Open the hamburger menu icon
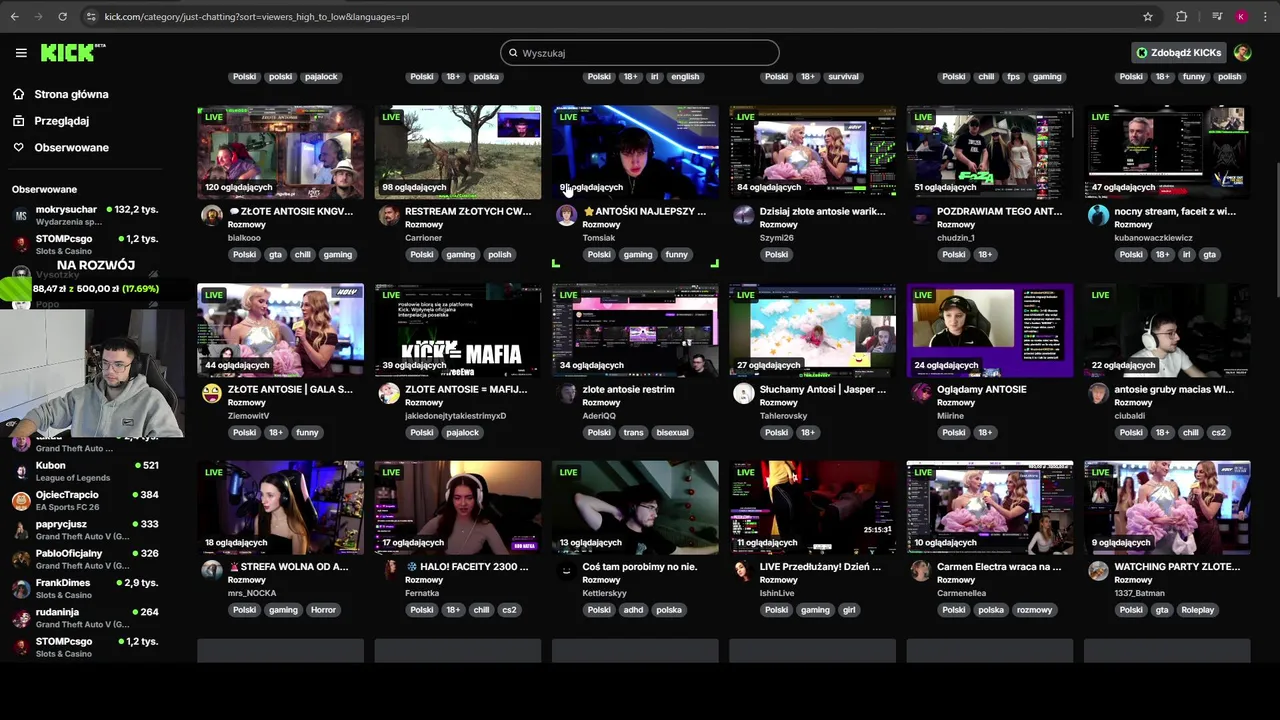This screenshot has height=720, width=1280. tap(21, 53)
